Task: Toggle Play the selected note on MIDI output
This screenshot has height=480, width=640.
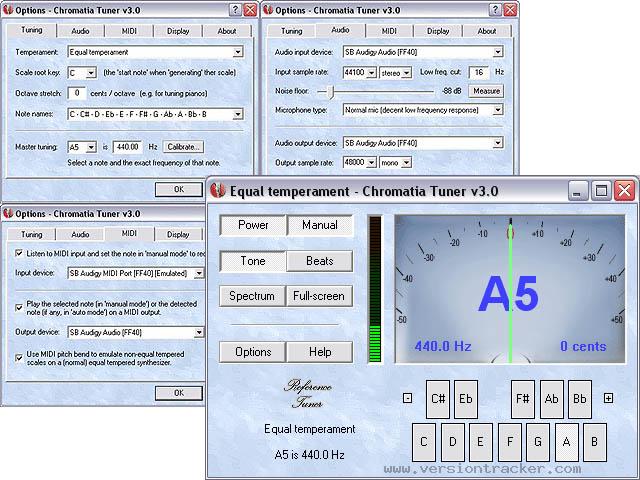Action: [x=19, y=307]
